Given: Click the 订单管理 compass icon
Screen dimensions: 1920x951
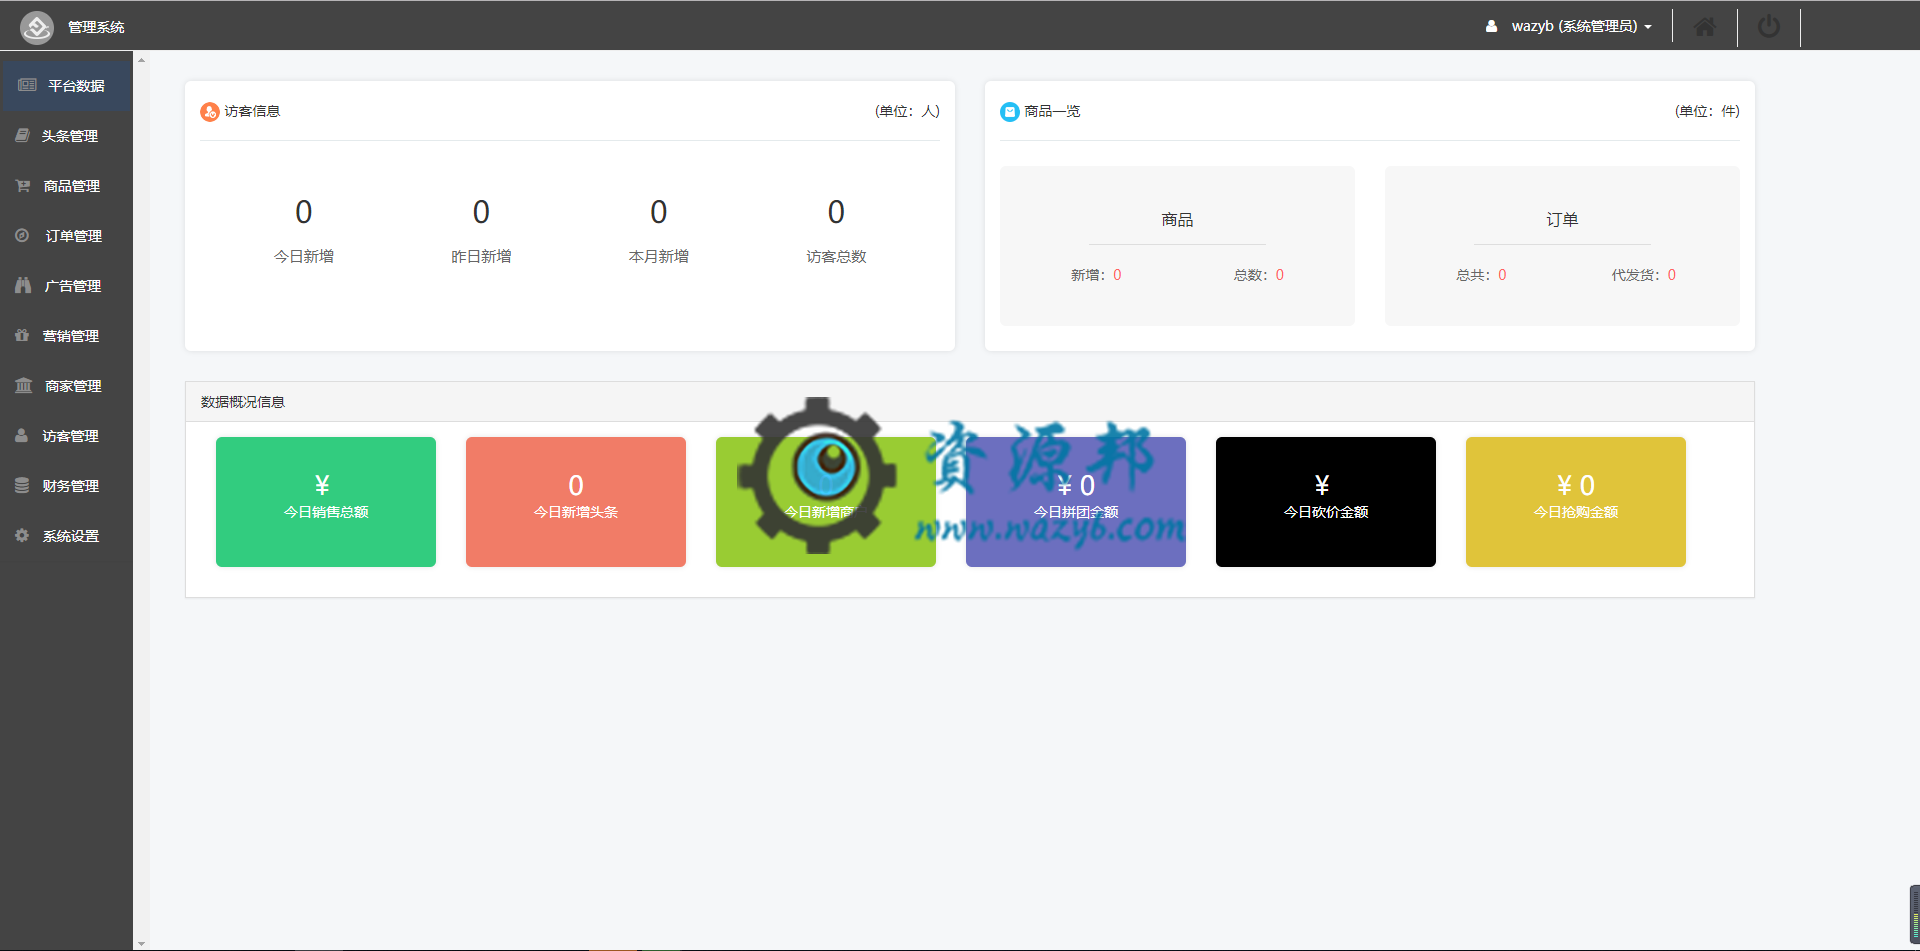Looking at the screenshot, I should point(22,235).
